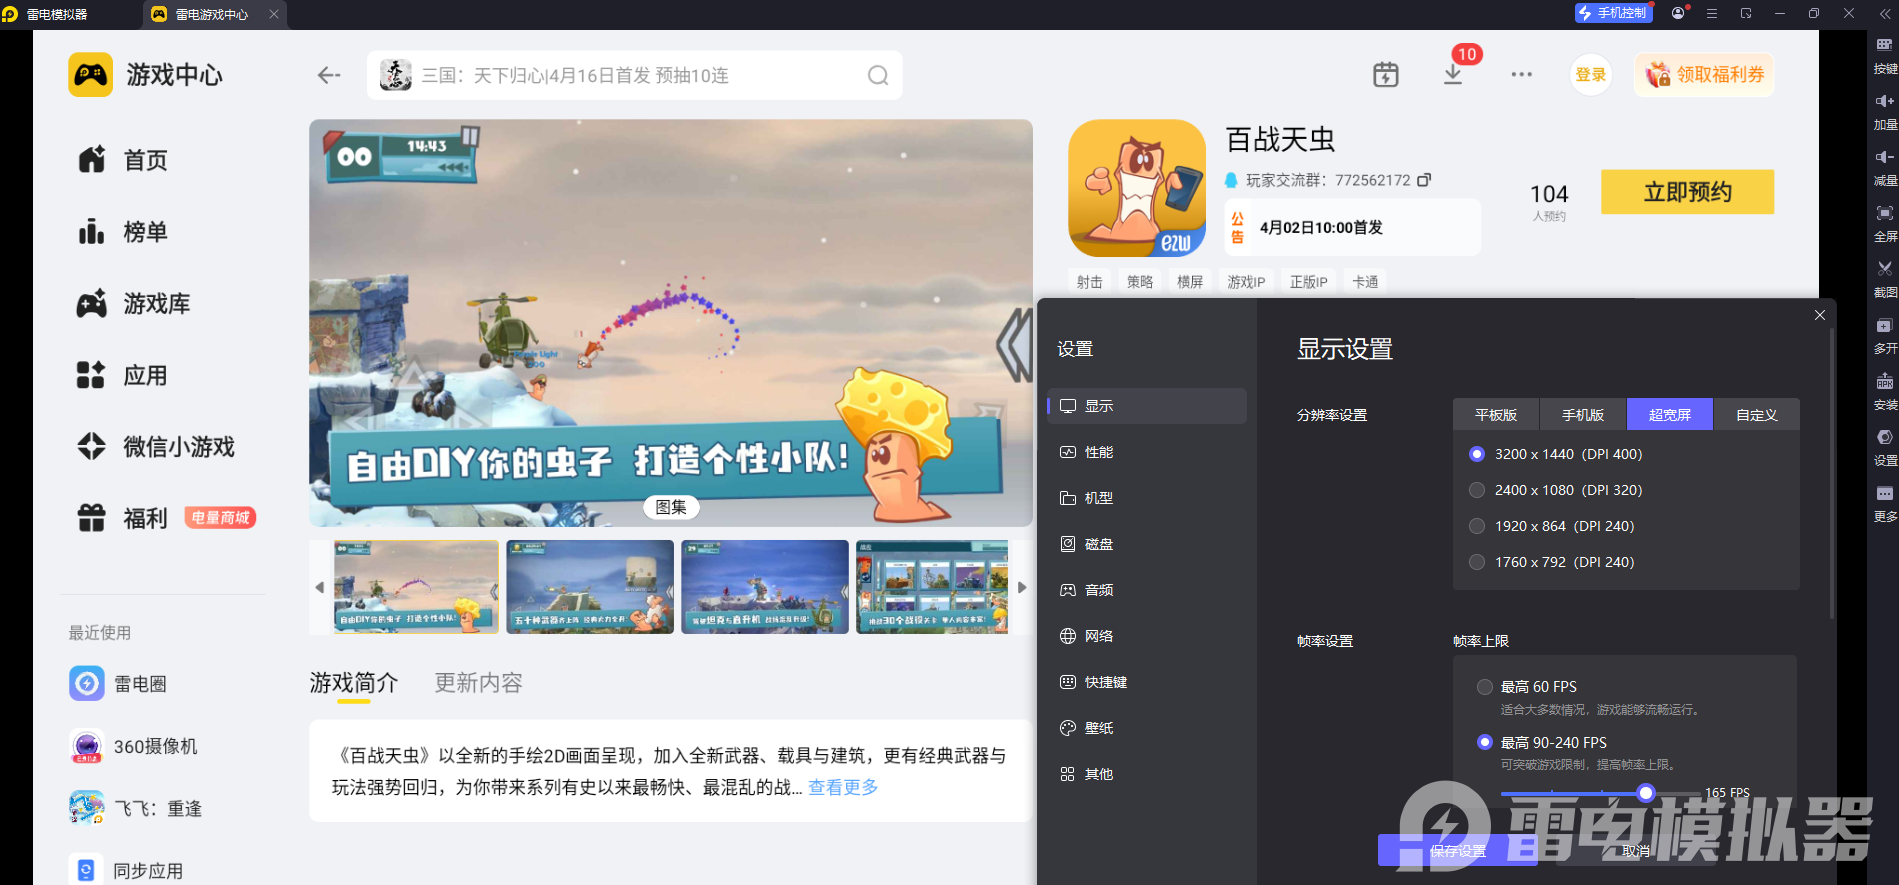Viewport: 1899px width, 885px height.
Task: Open the 游戏库 game library
Action: [x=134, y=304]
